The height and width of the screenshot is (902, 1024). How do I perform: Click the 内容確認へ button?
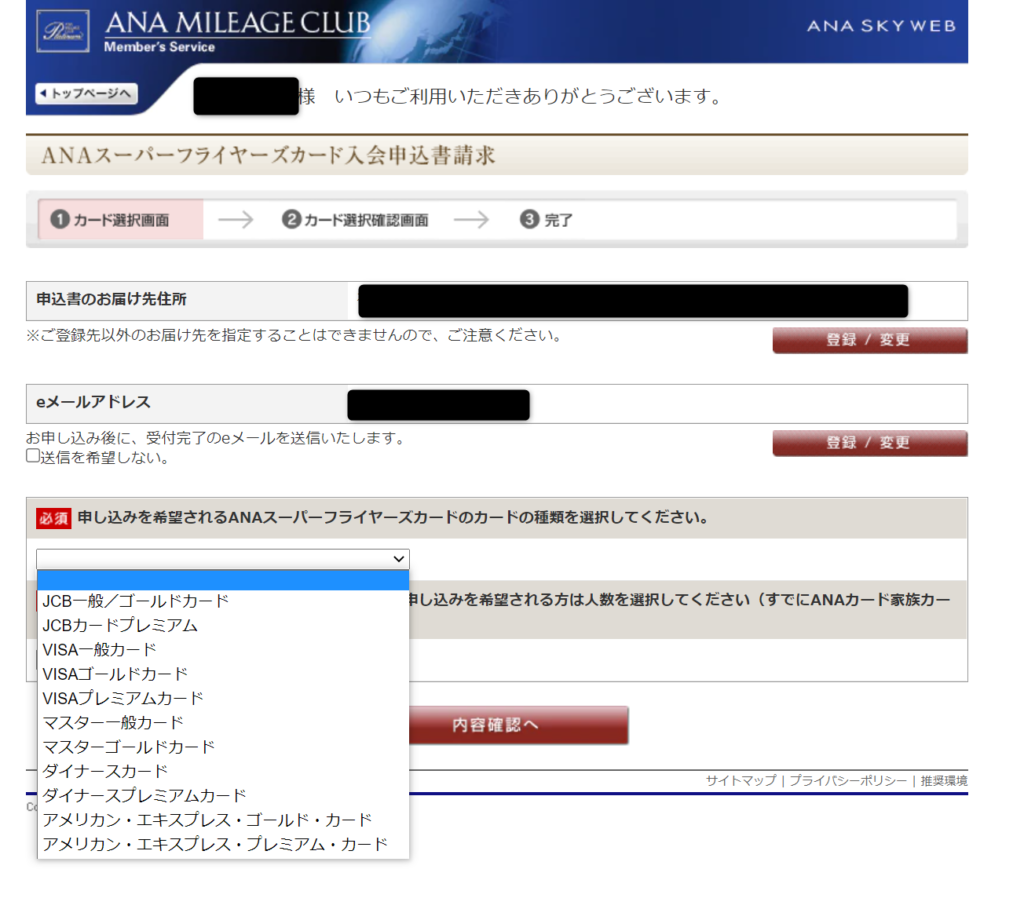pyautogui.click(x=518, y=725)
